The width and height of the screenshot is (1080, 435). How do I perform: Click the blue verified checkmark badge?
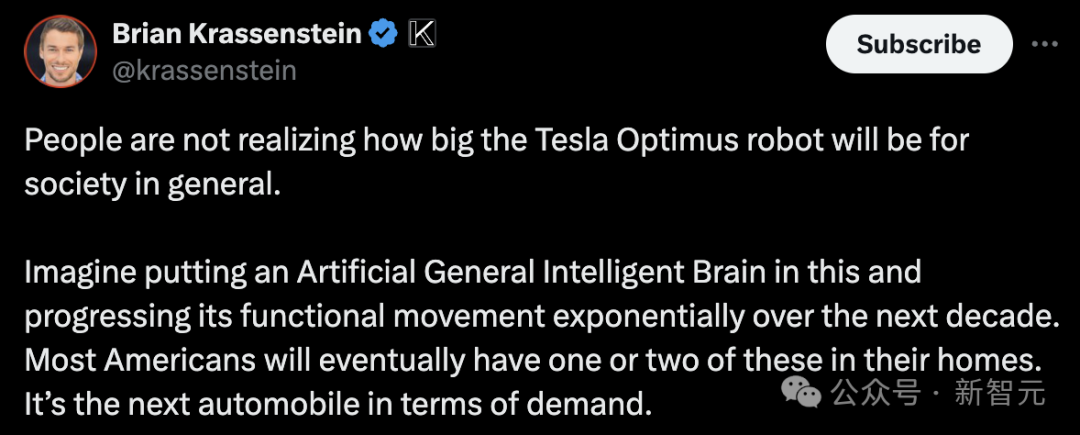[384, 35]
